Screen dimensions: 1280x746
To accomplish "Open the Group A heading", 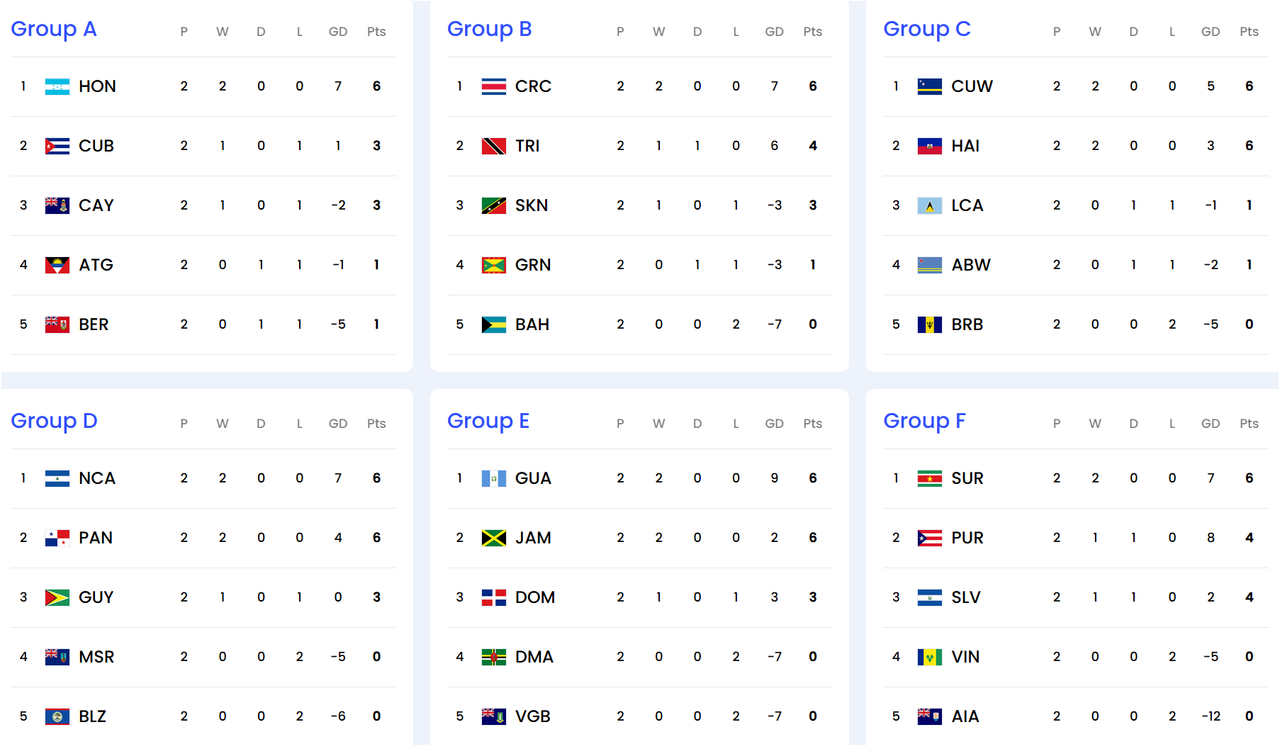I will 54,29.
